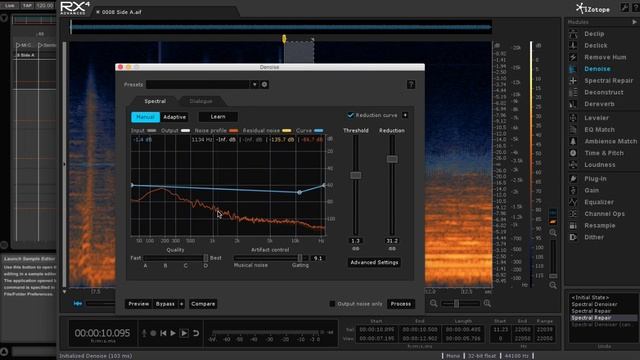The height and width of the screenshot is (360, 640).
Task: Click the play button in transport
Action: coord(173,333)
